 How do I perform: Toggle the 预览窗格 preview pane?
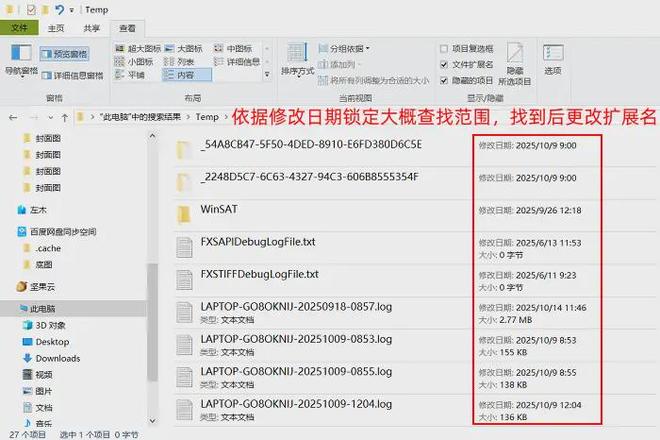65,54
